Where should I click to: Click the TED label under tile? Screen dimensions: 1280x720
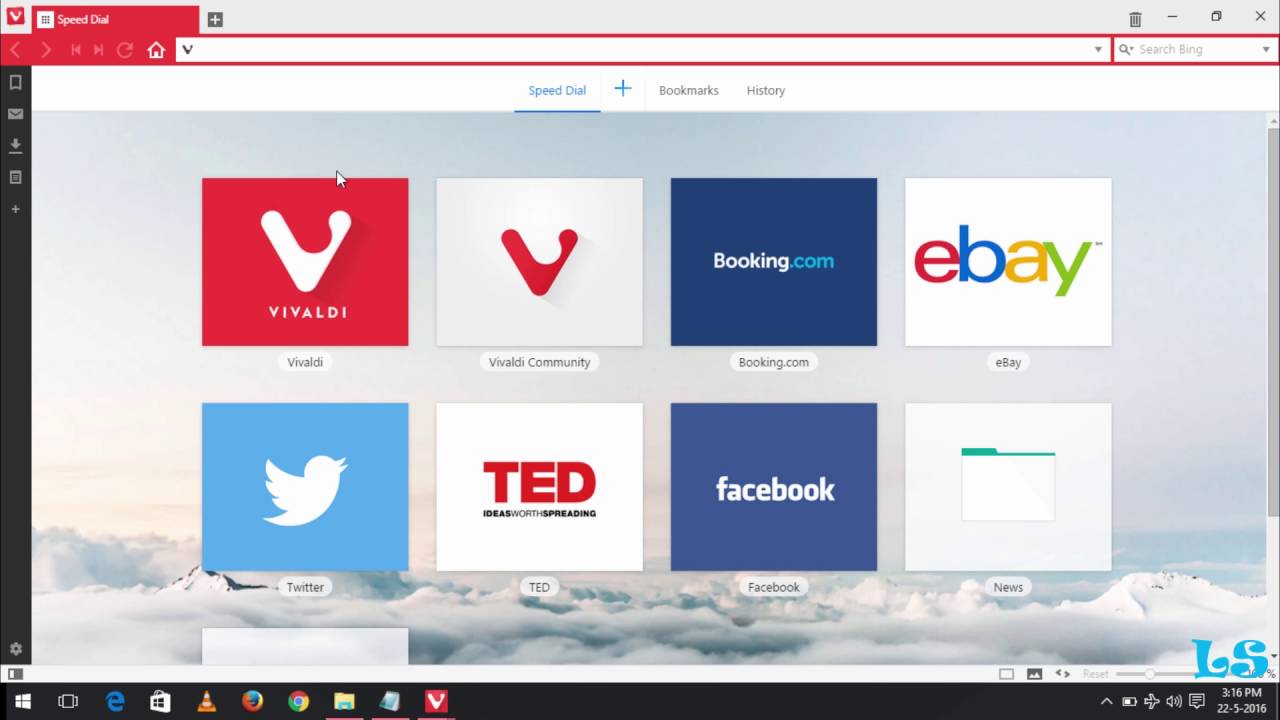click(539, 587)
